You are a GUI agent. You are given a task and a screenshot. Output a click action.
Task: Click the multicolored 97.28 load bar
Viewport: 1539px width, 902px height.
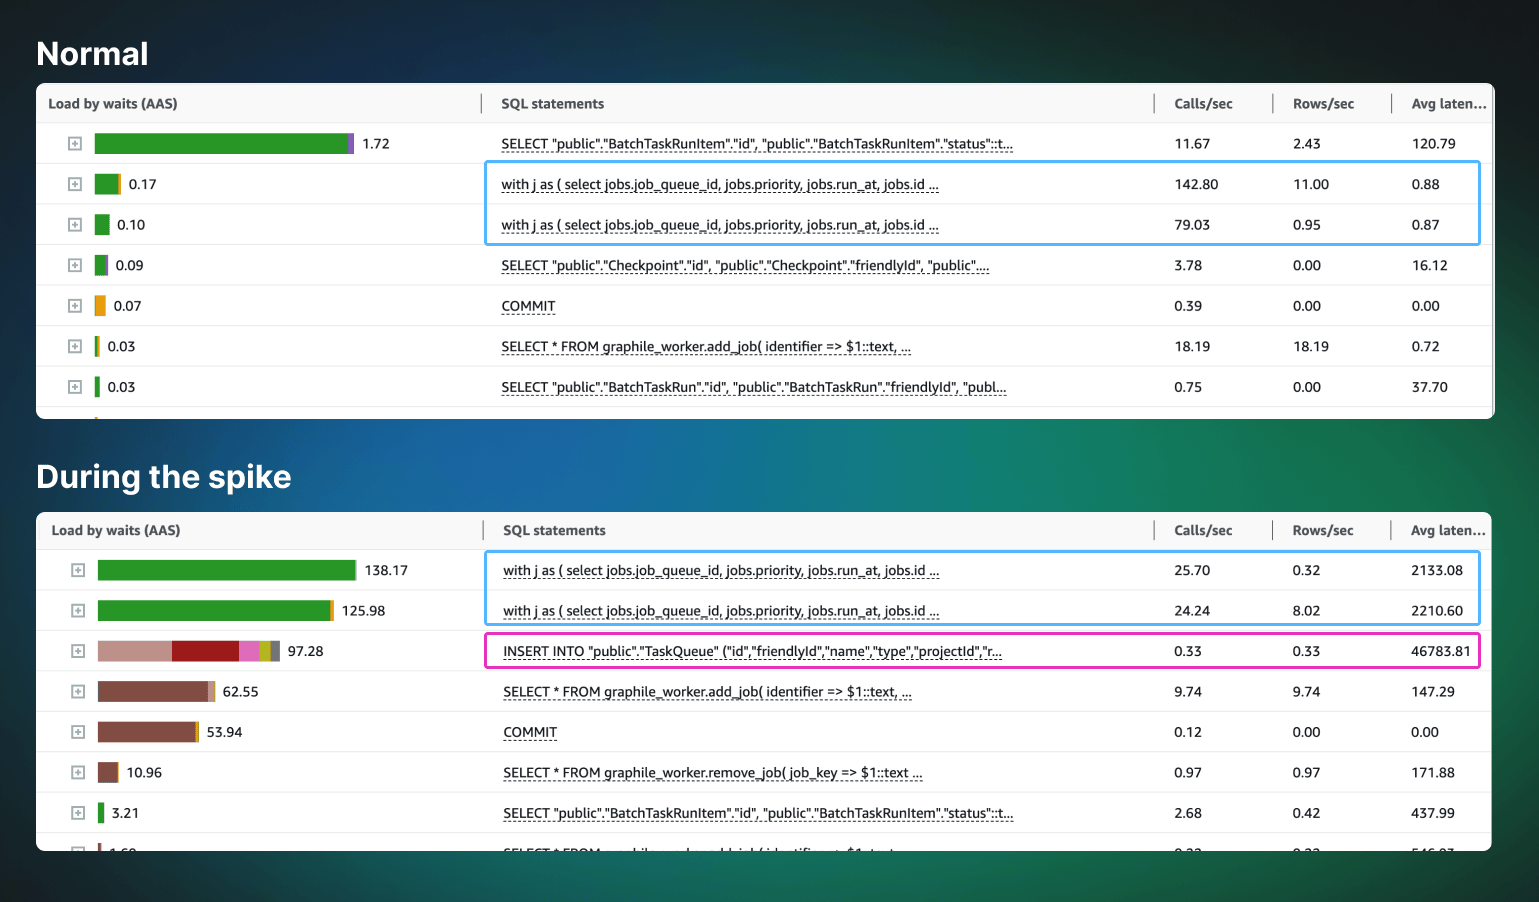click(x=189, y=651)
